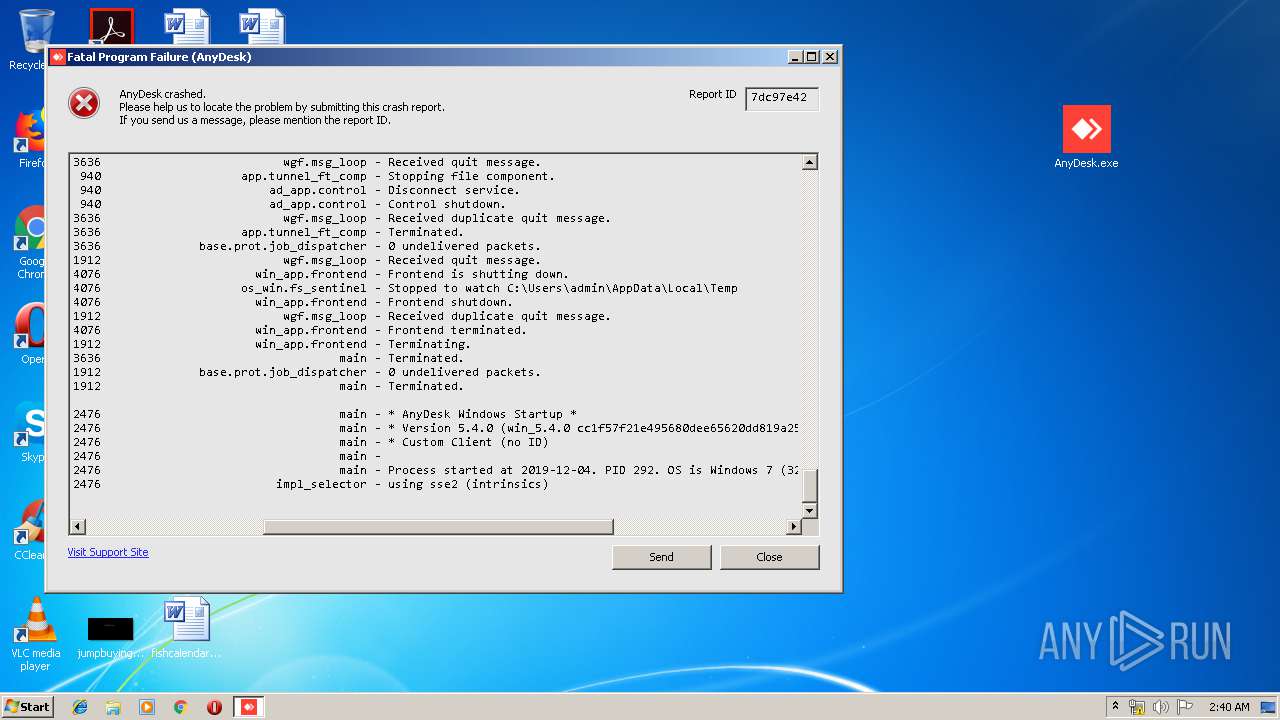The image size is (1280, 720).
Task: Select log line 'Frontend is shutting down.'
Action: [478, 274]
